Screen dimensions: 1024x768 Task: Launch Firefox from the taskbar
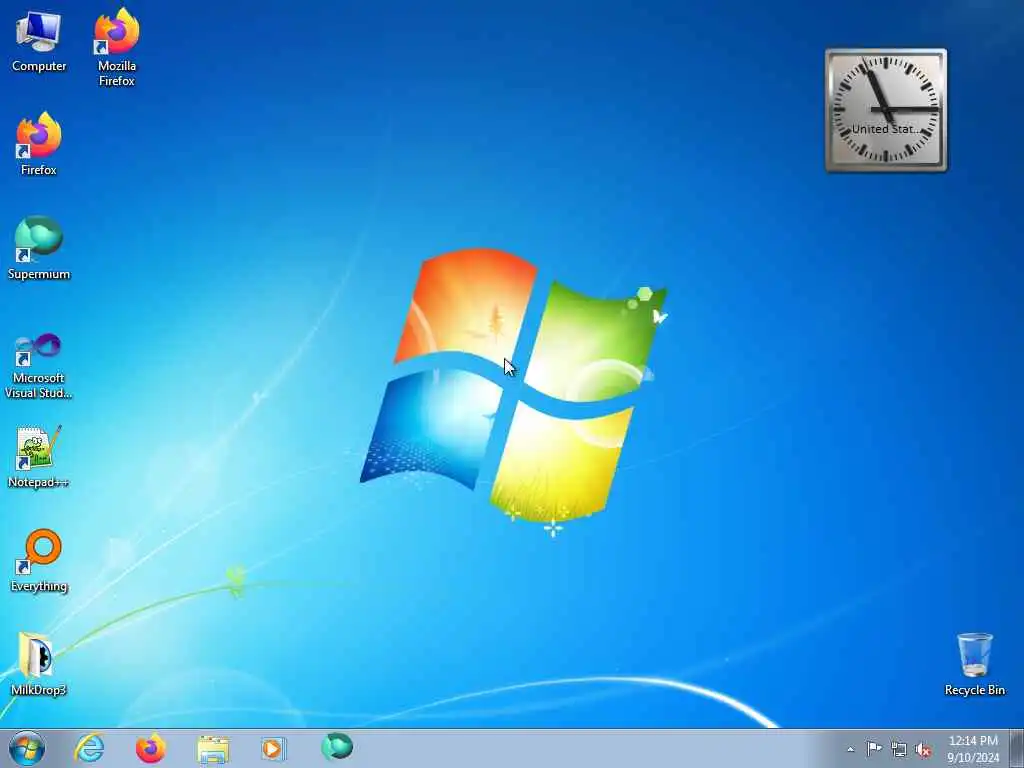[150, 748]
